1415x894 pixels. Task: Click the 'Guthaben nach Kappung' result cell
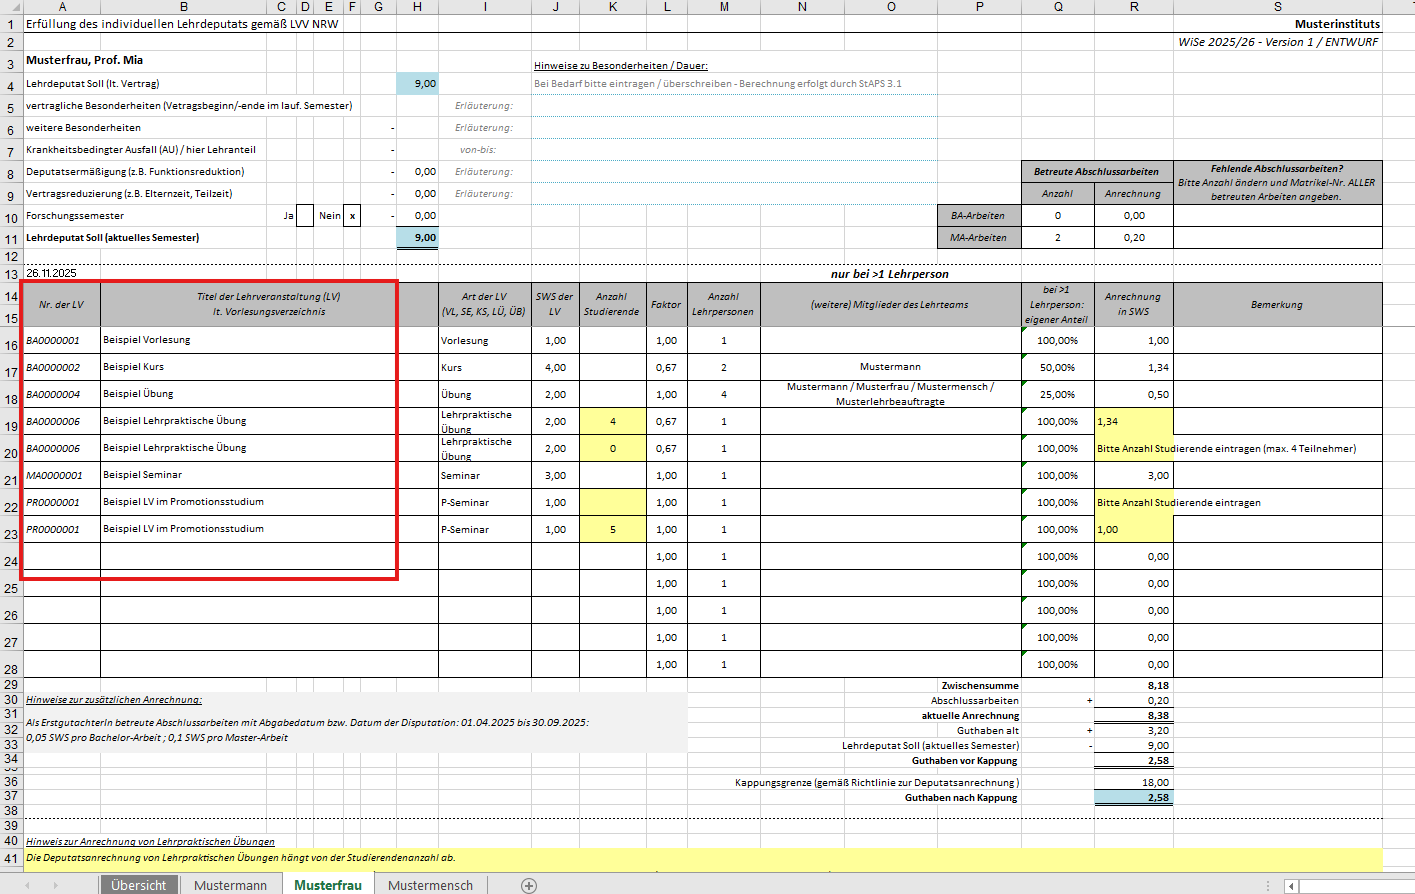(x=1133, y=798)
